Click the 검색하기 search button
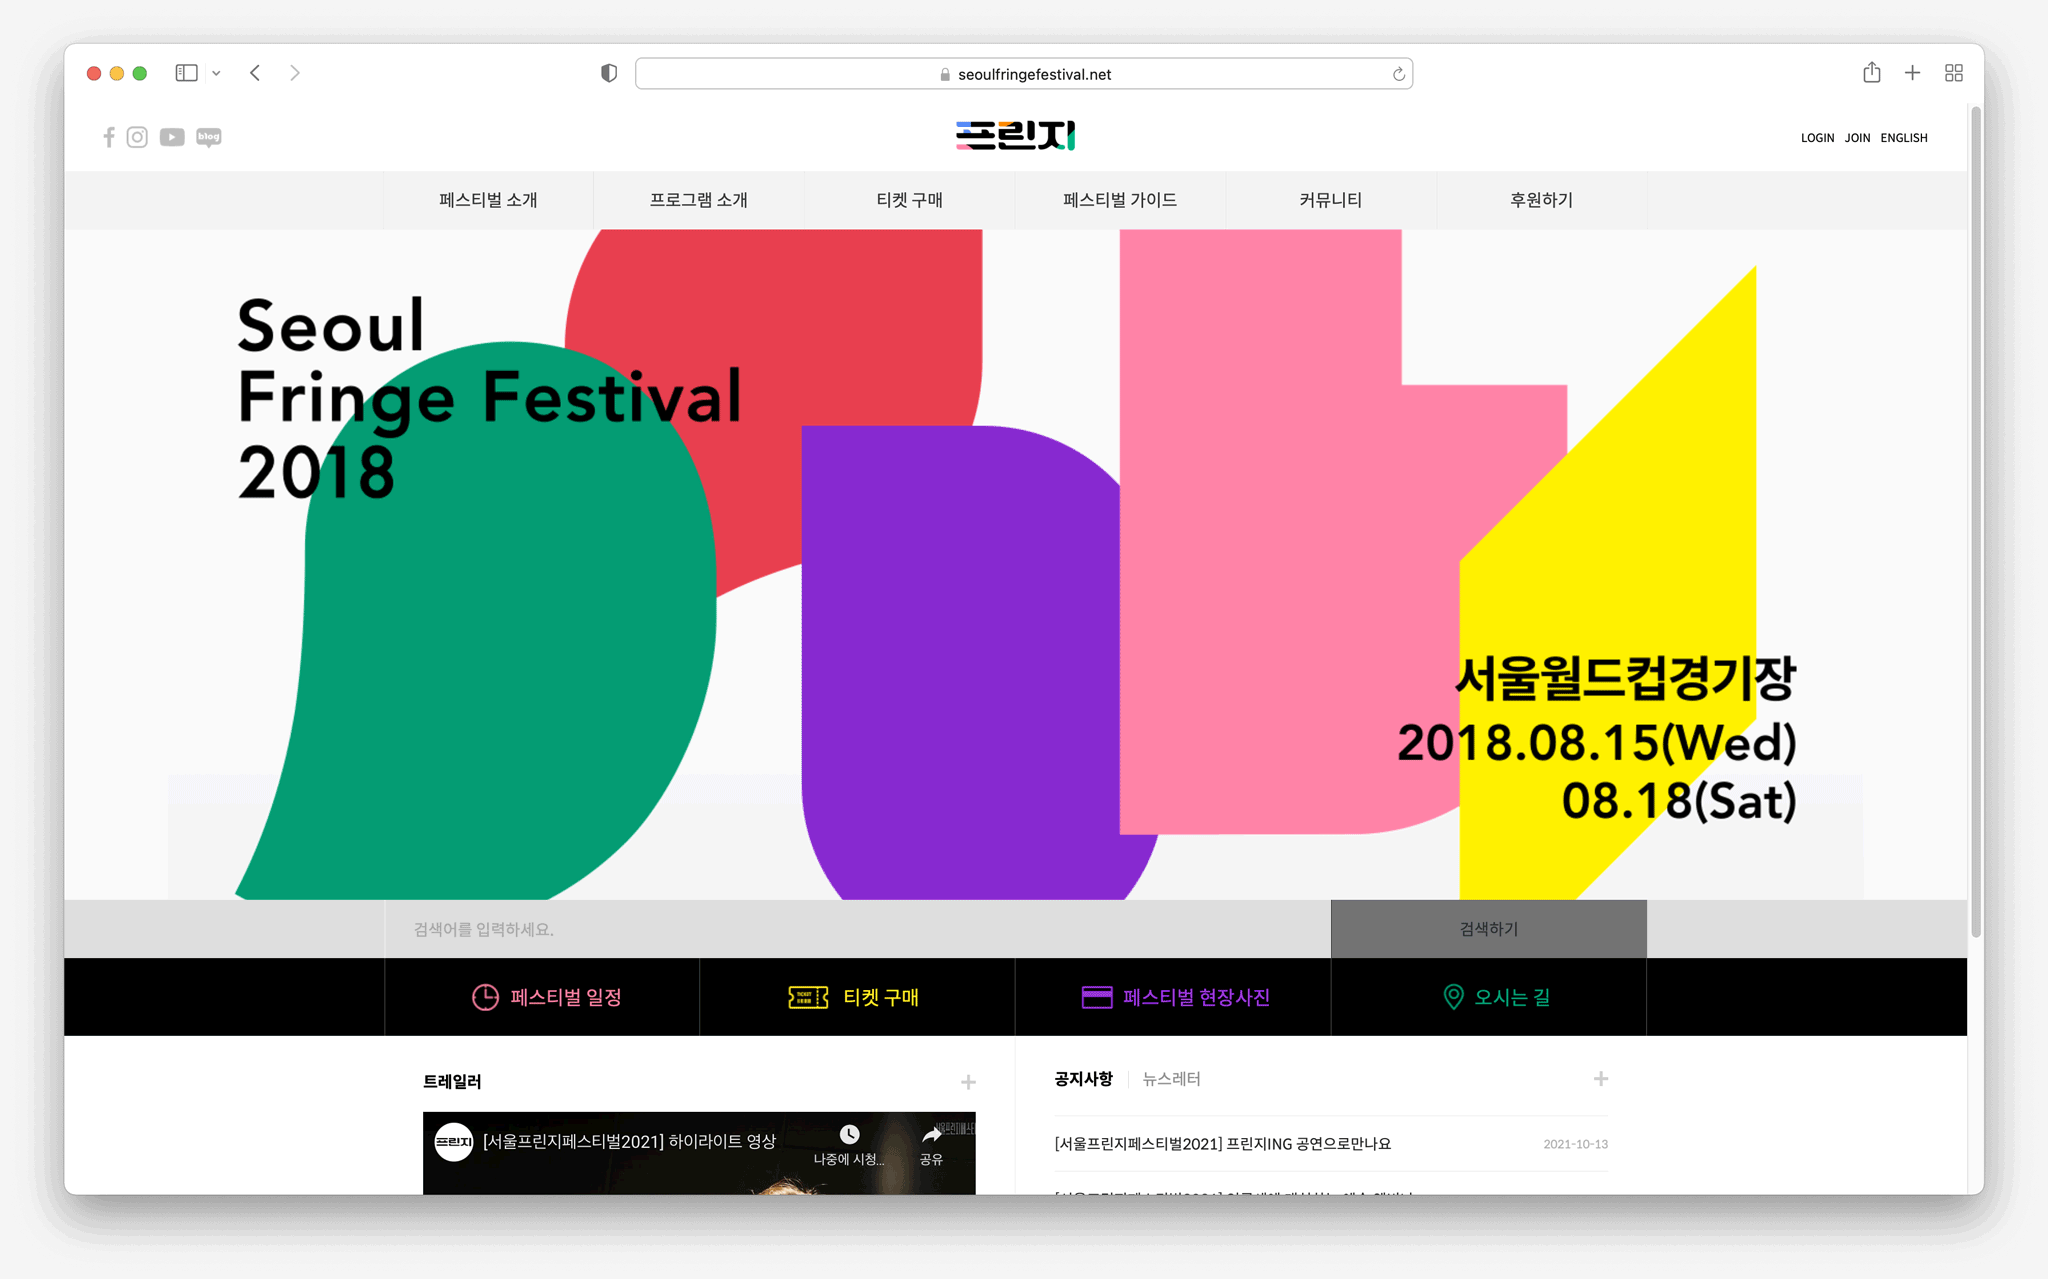 [x=1488, y=929]
